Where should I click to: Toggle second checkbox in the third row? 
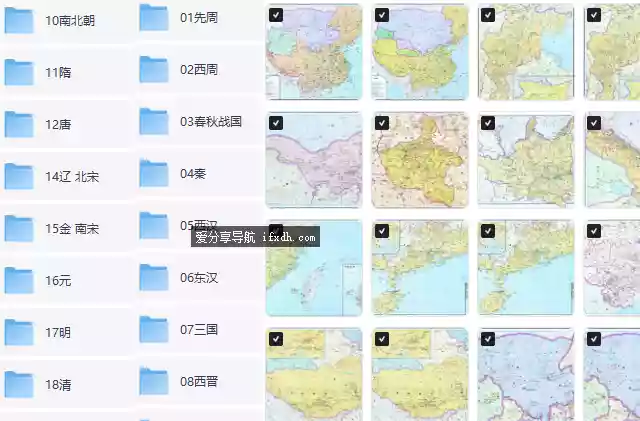pos(382,231)
